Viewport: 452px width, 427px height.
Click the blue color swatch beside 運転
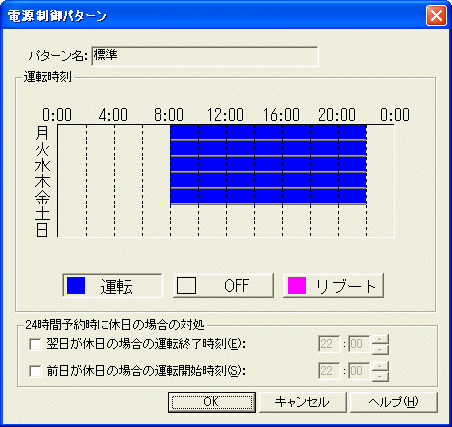(76, 286)
